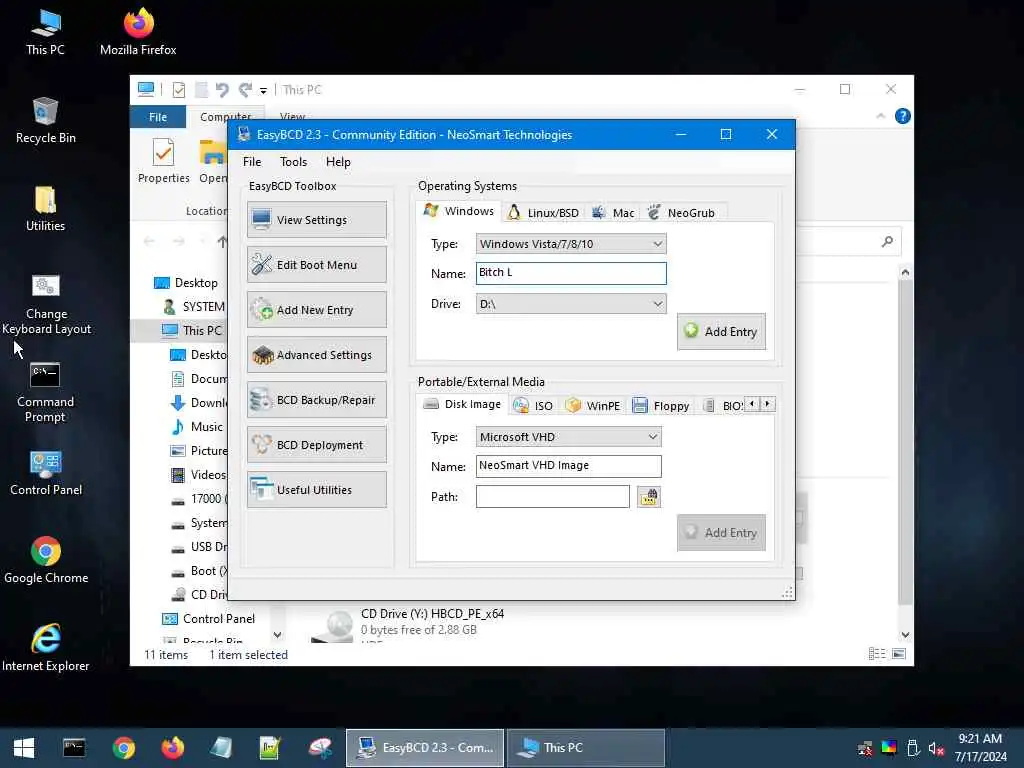Open EasyBCD Help menu
This screenshot has width=1024, height=768.
click(x=338, y=162)
